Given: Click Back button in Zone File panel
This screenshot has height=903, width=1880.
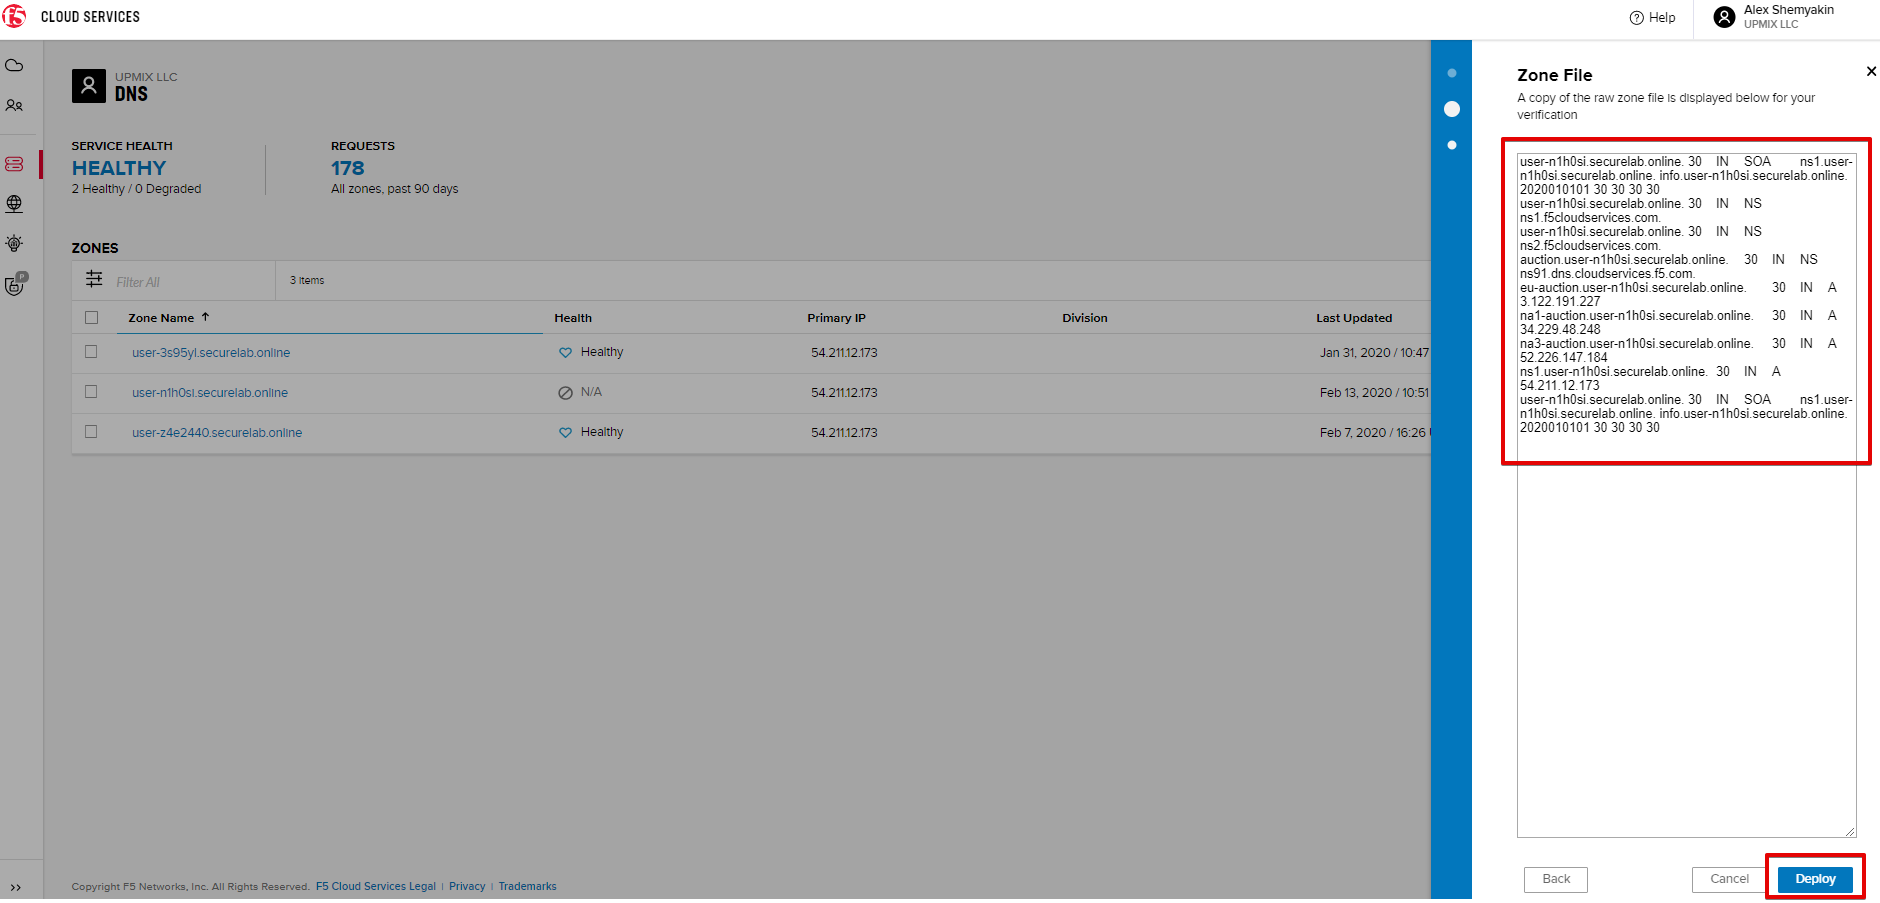Looking at the screenshot, I should (1556, 879).
